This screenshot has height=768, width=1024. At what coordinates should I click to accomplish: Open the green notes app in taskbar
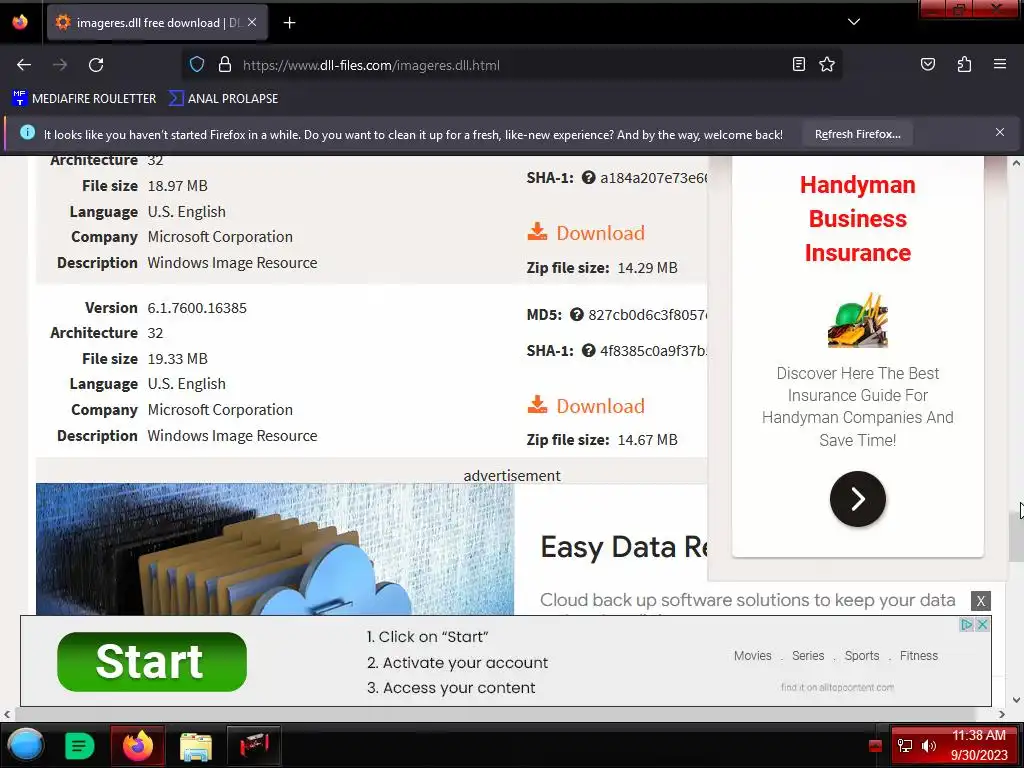pos(80,746)
